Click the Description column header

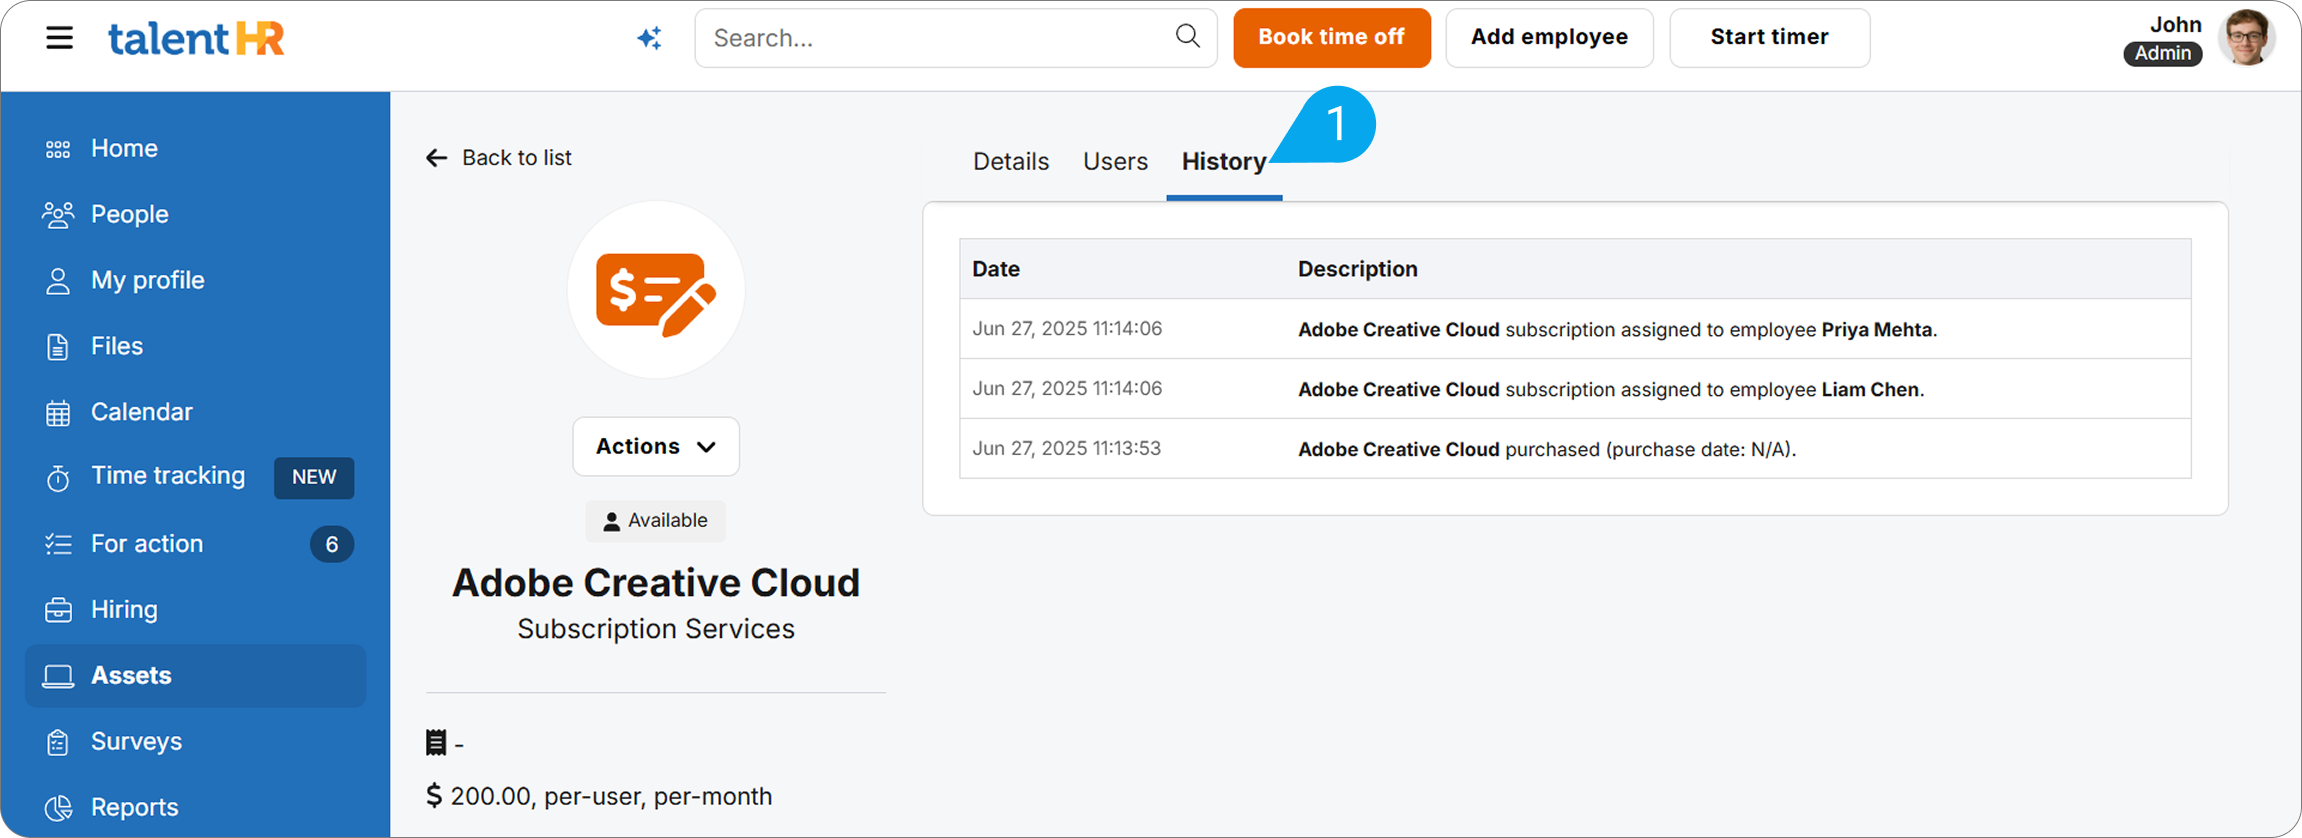(1358, 269)
